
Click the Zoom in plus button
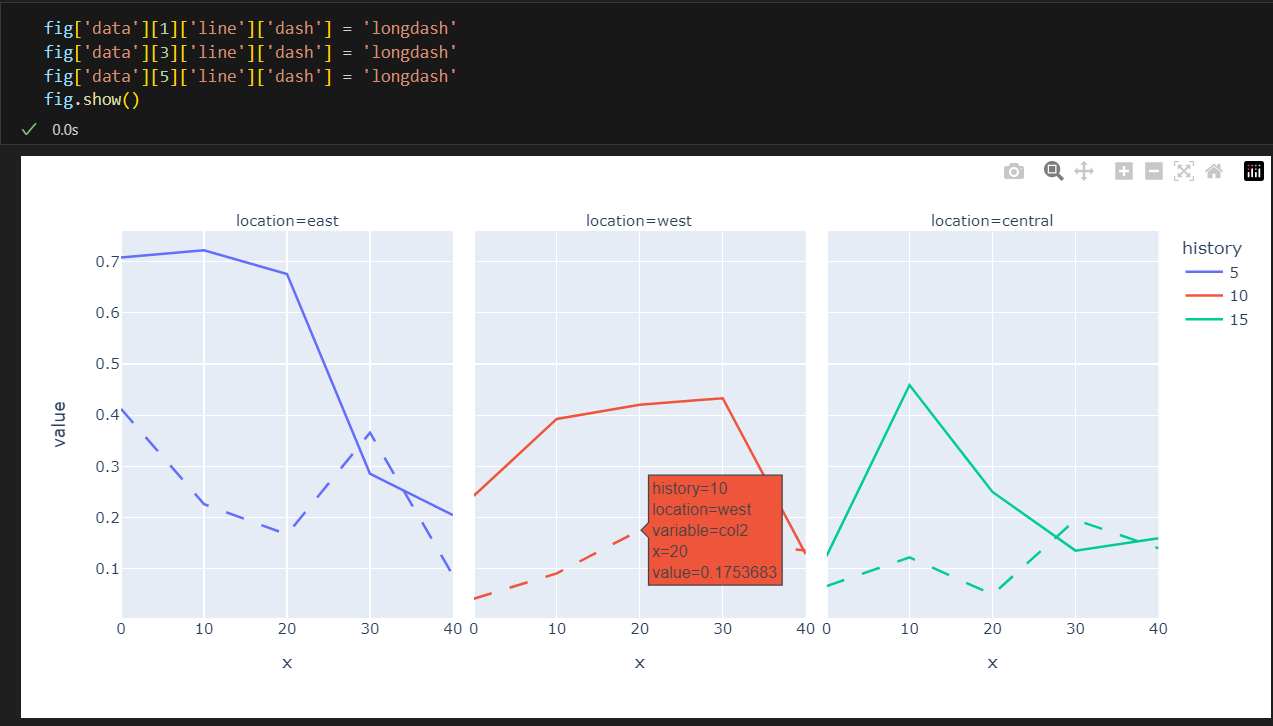click(x=1124, y=171)
